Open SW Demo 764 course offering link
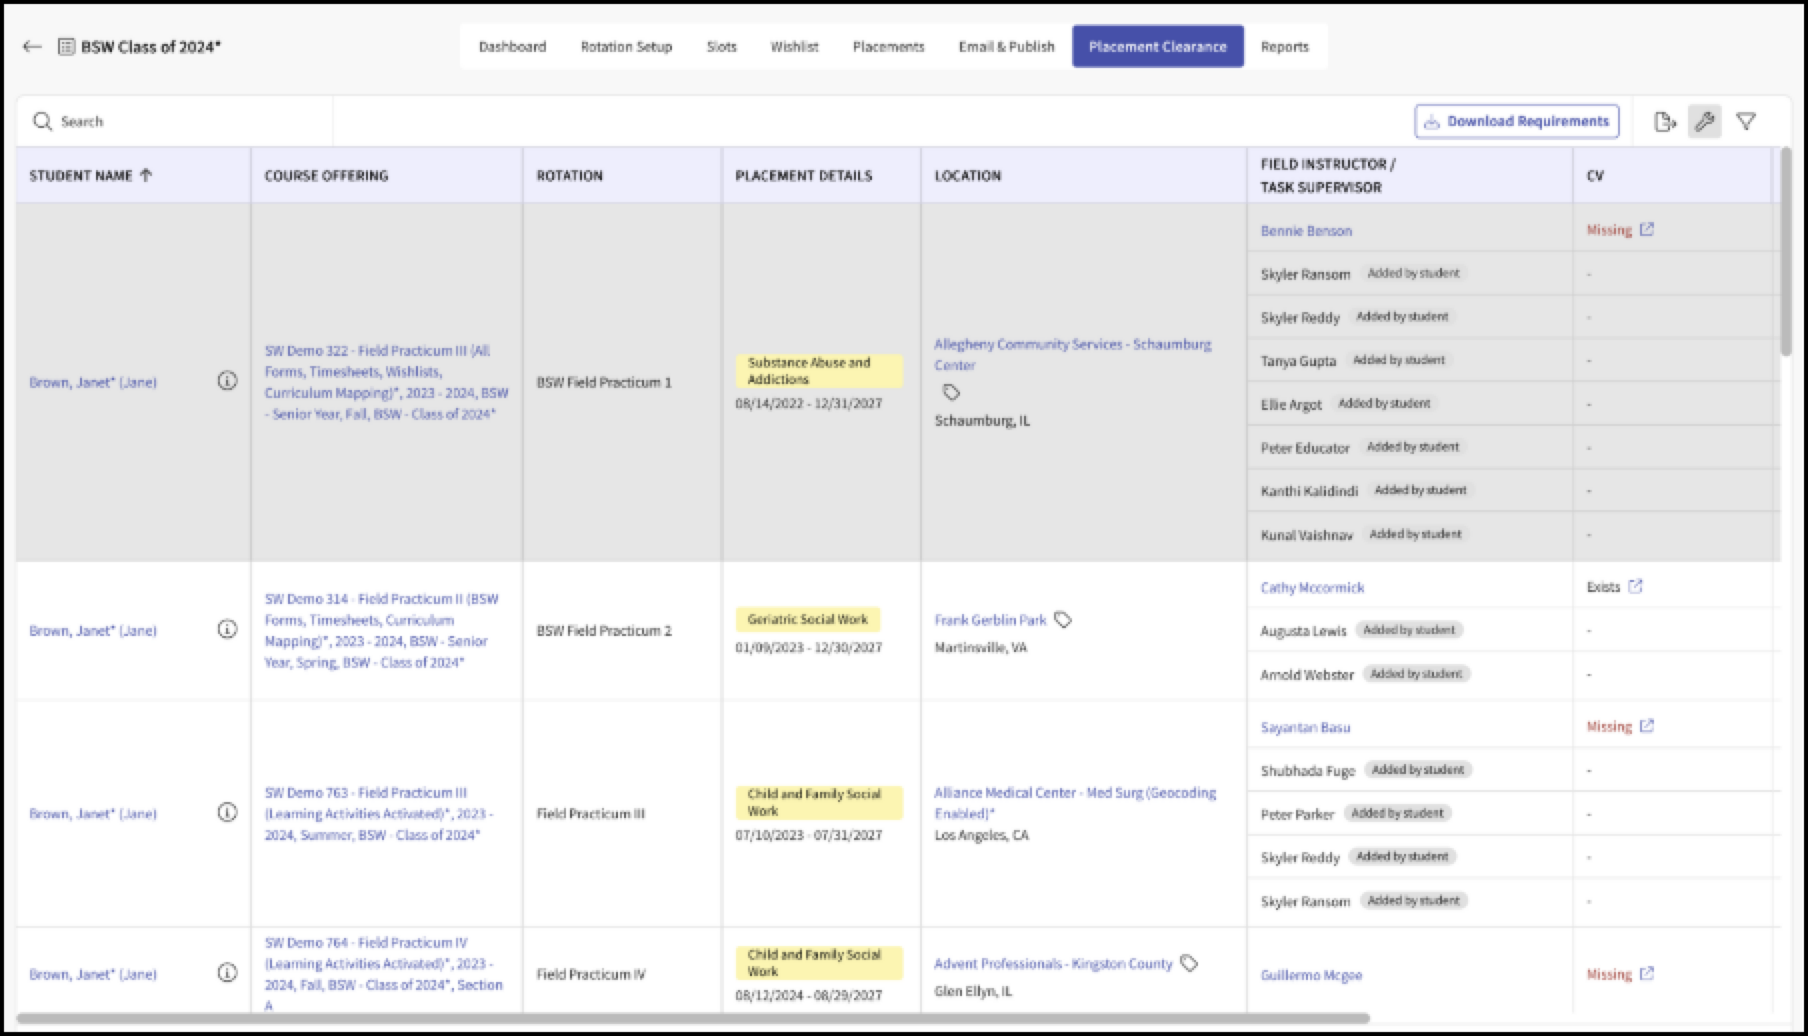The height and width of the screenshot is (1036, 1808). tap(383, 973)
